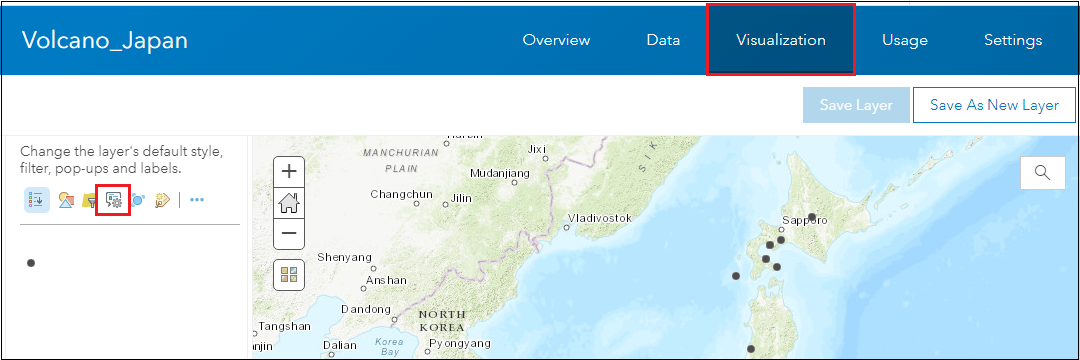Click the volcano point near Sapporo
1080x360 pixels.
pos(812,217)
